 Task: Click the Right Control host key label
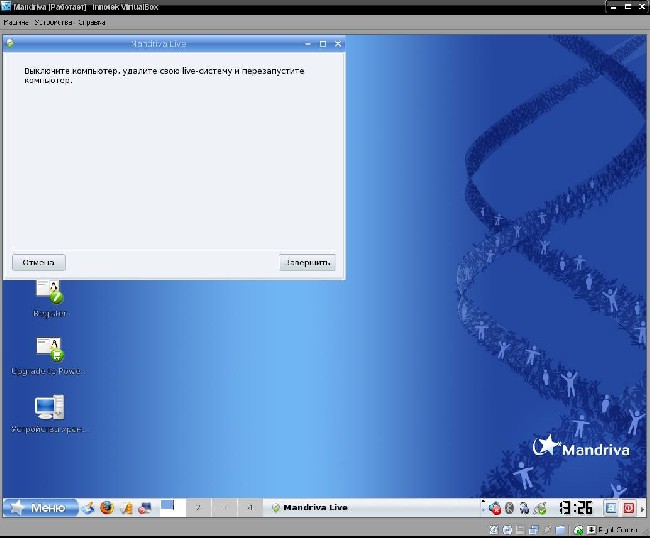pos(617,529)
